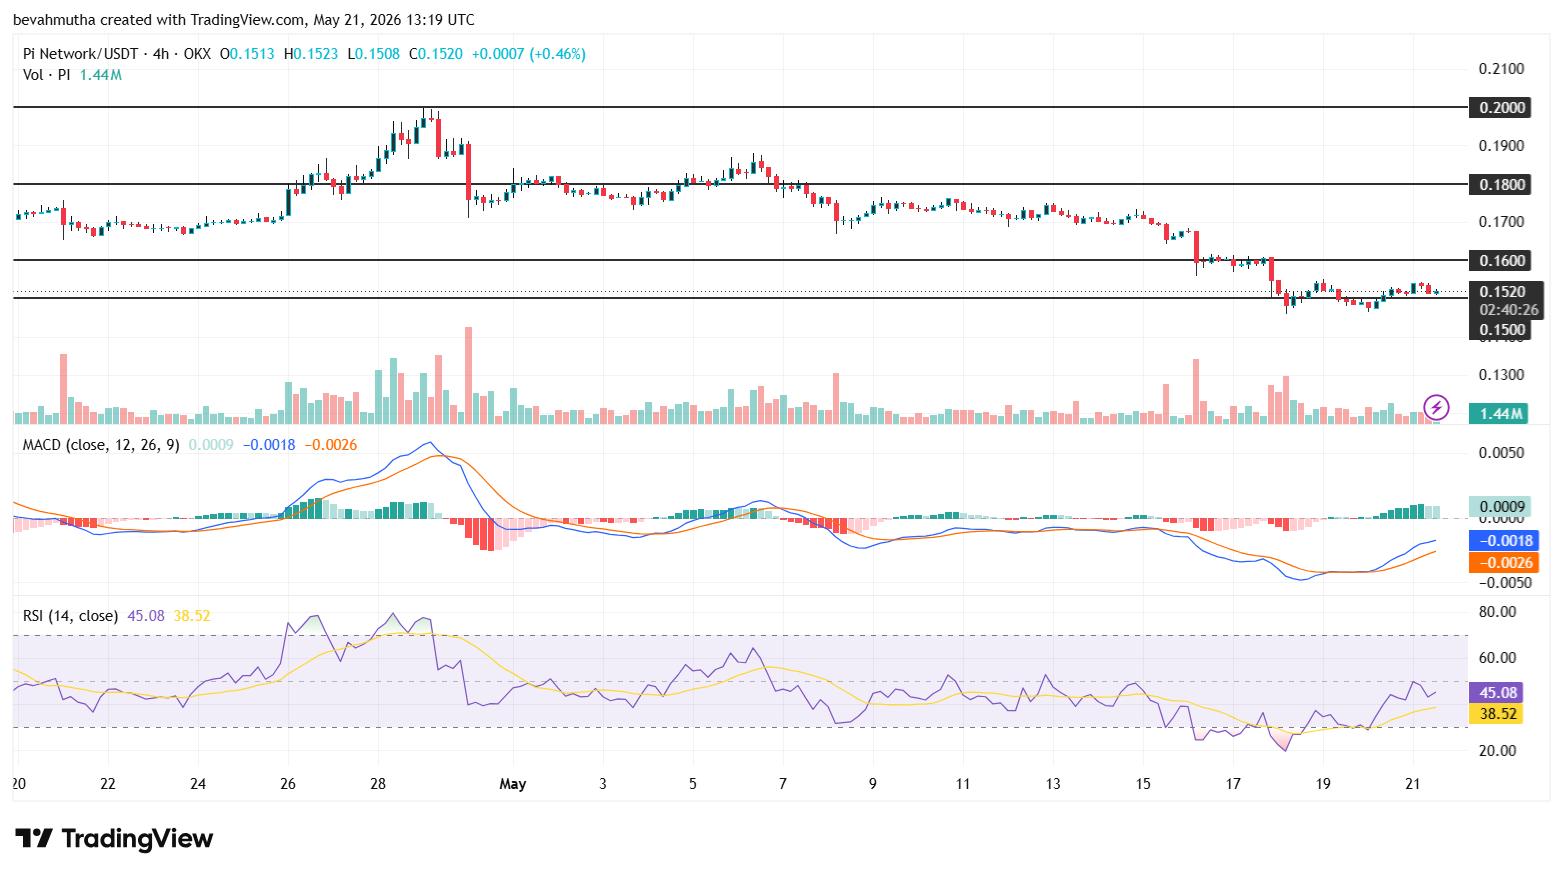This screenshot has height=876, width=1563.
Task: Click the 0.2100 price axis tick
Action: click(1502, 69)
